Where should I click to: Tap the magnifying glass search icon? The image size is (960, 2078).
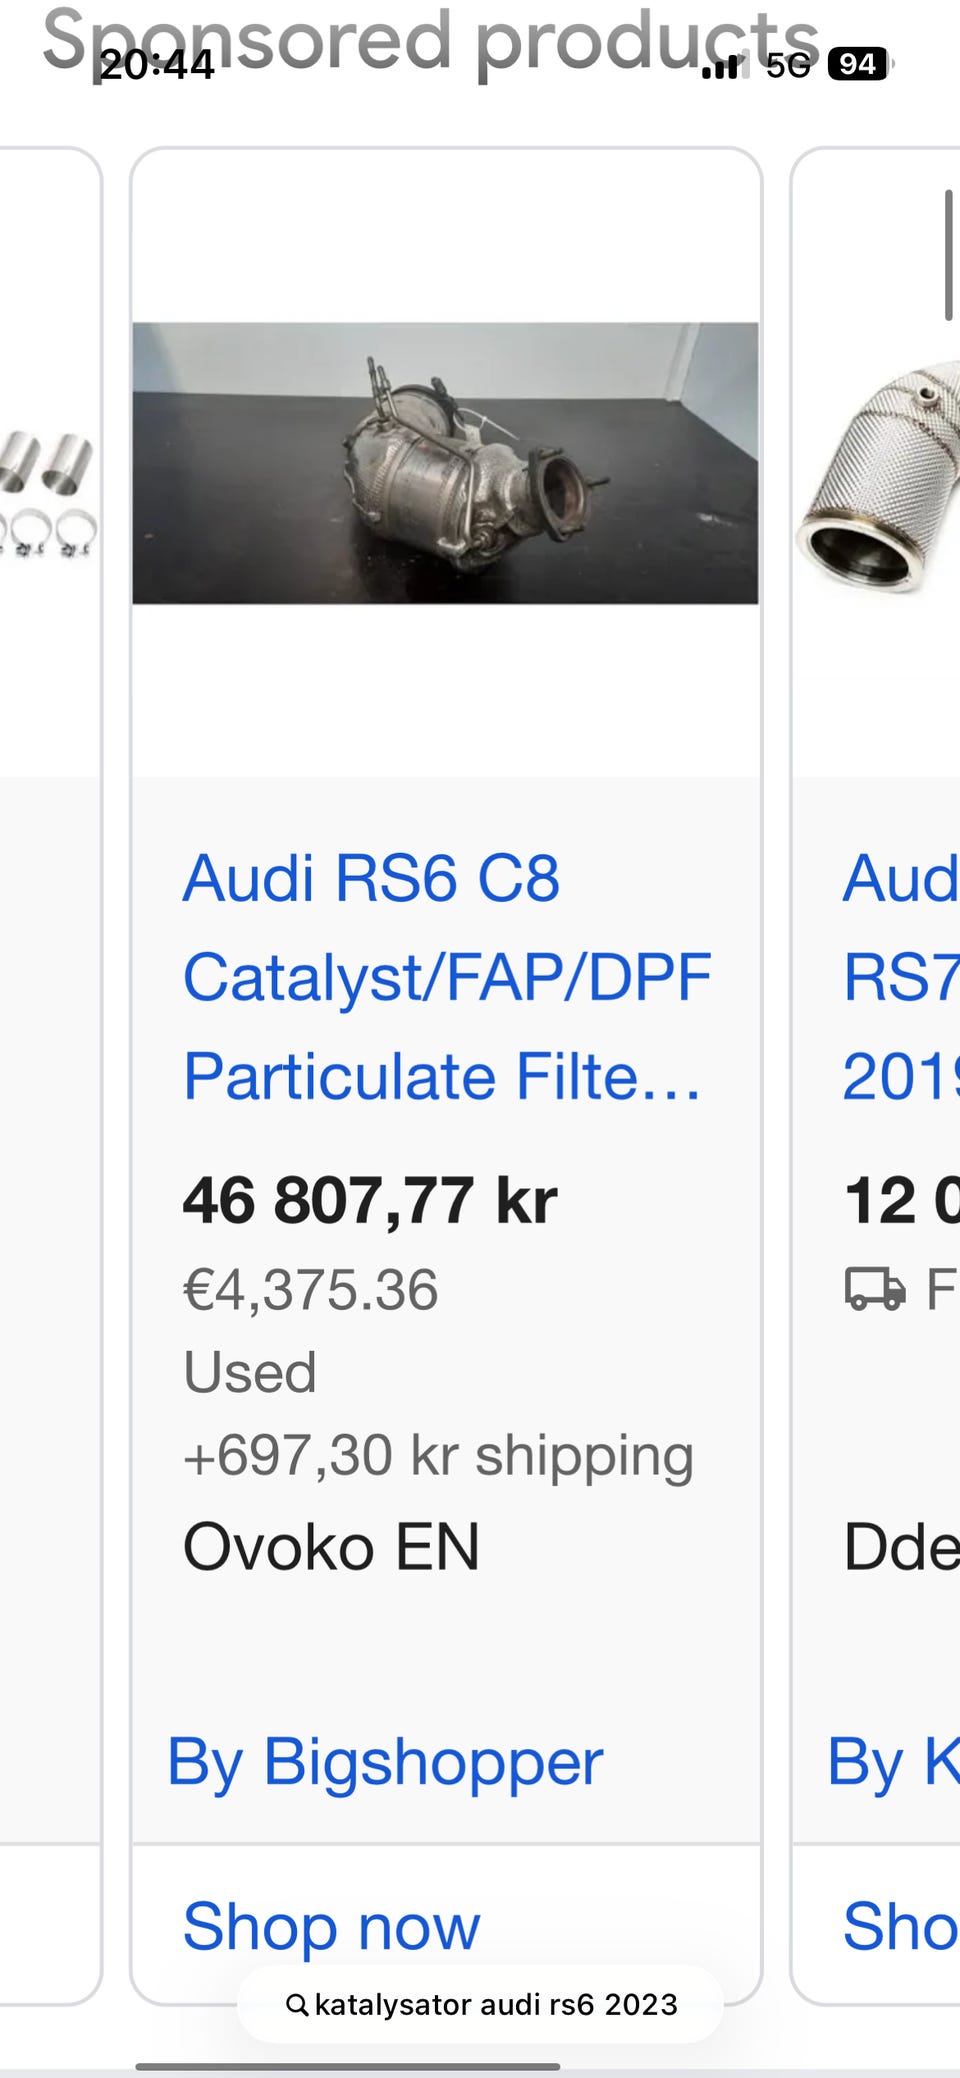[297, 2005]
